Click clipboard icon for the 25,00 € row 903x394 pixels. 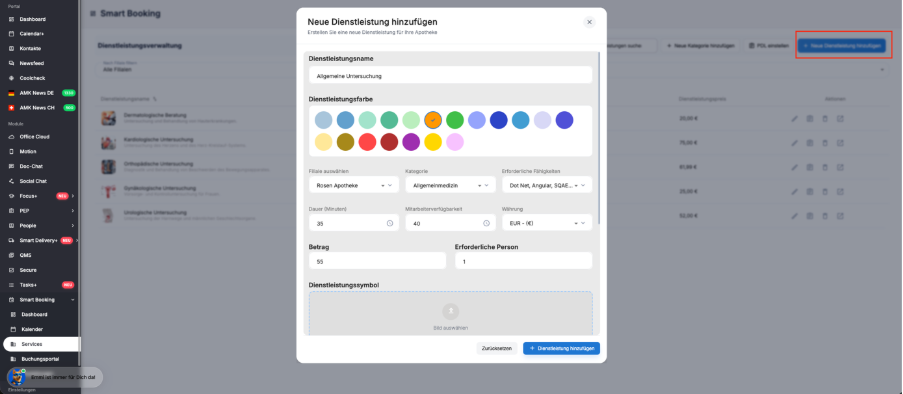[x=809, y=191]
